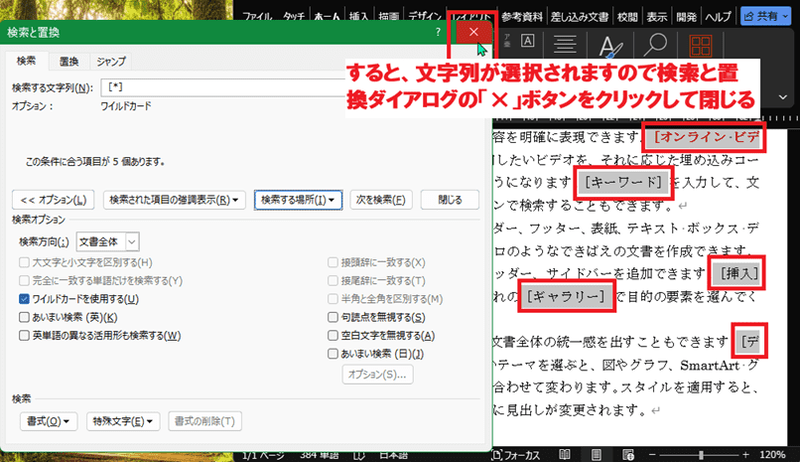Open the ヘルプ ribbon tab
The width and height of the screenshot is (800, 462).
coord(718,17)
